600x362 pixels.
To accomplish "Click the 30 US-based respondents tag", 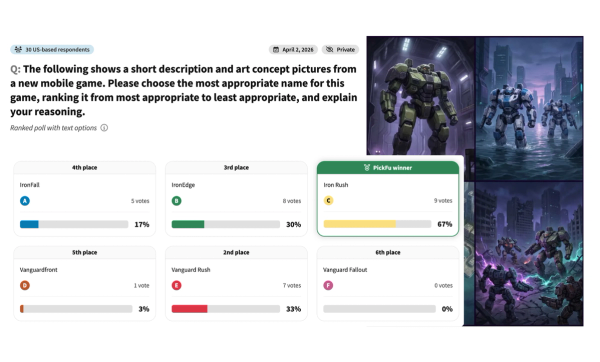I will (x=52, y=49).
